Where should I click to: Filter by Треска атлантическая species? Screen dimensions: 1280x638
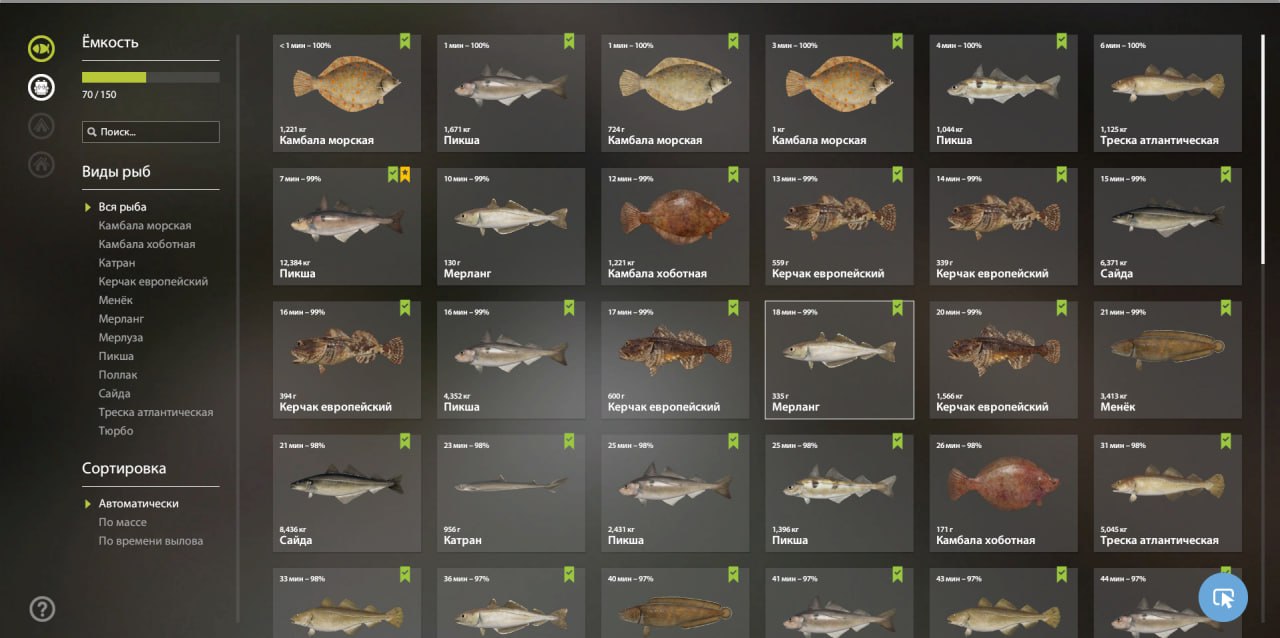pos(155,412)
